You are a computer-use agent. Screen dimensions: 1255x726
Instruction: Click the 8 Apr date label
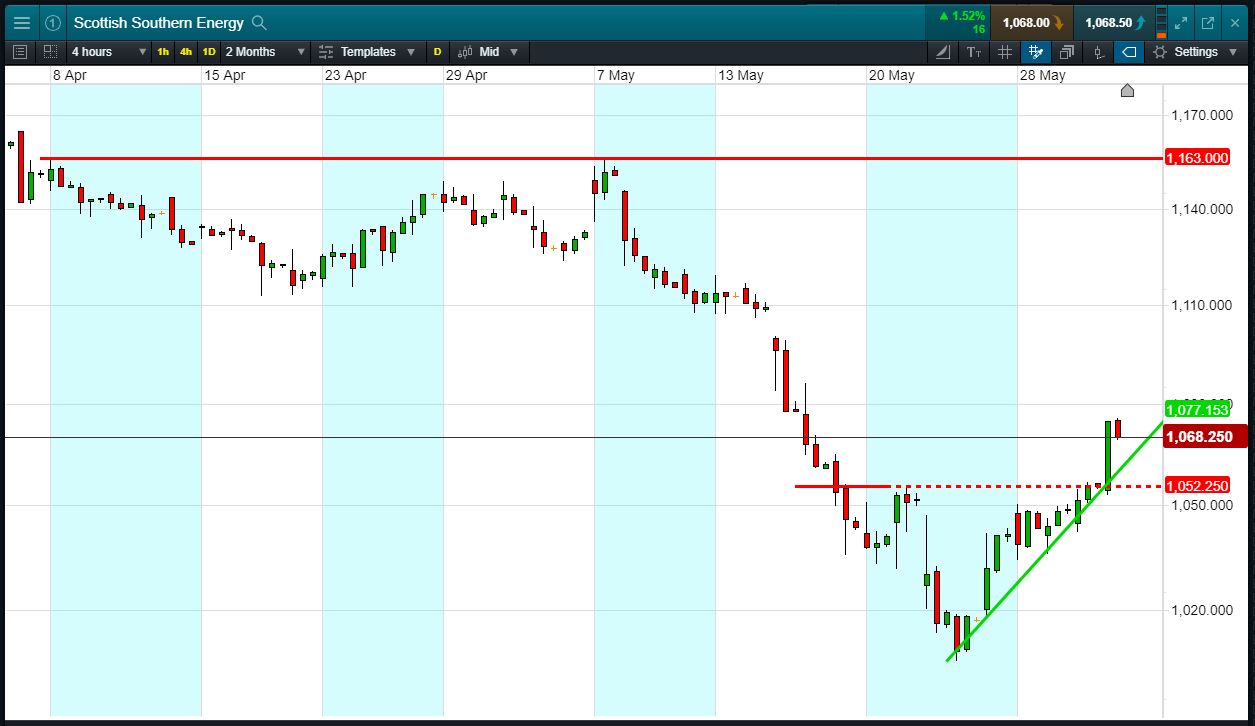71,75
